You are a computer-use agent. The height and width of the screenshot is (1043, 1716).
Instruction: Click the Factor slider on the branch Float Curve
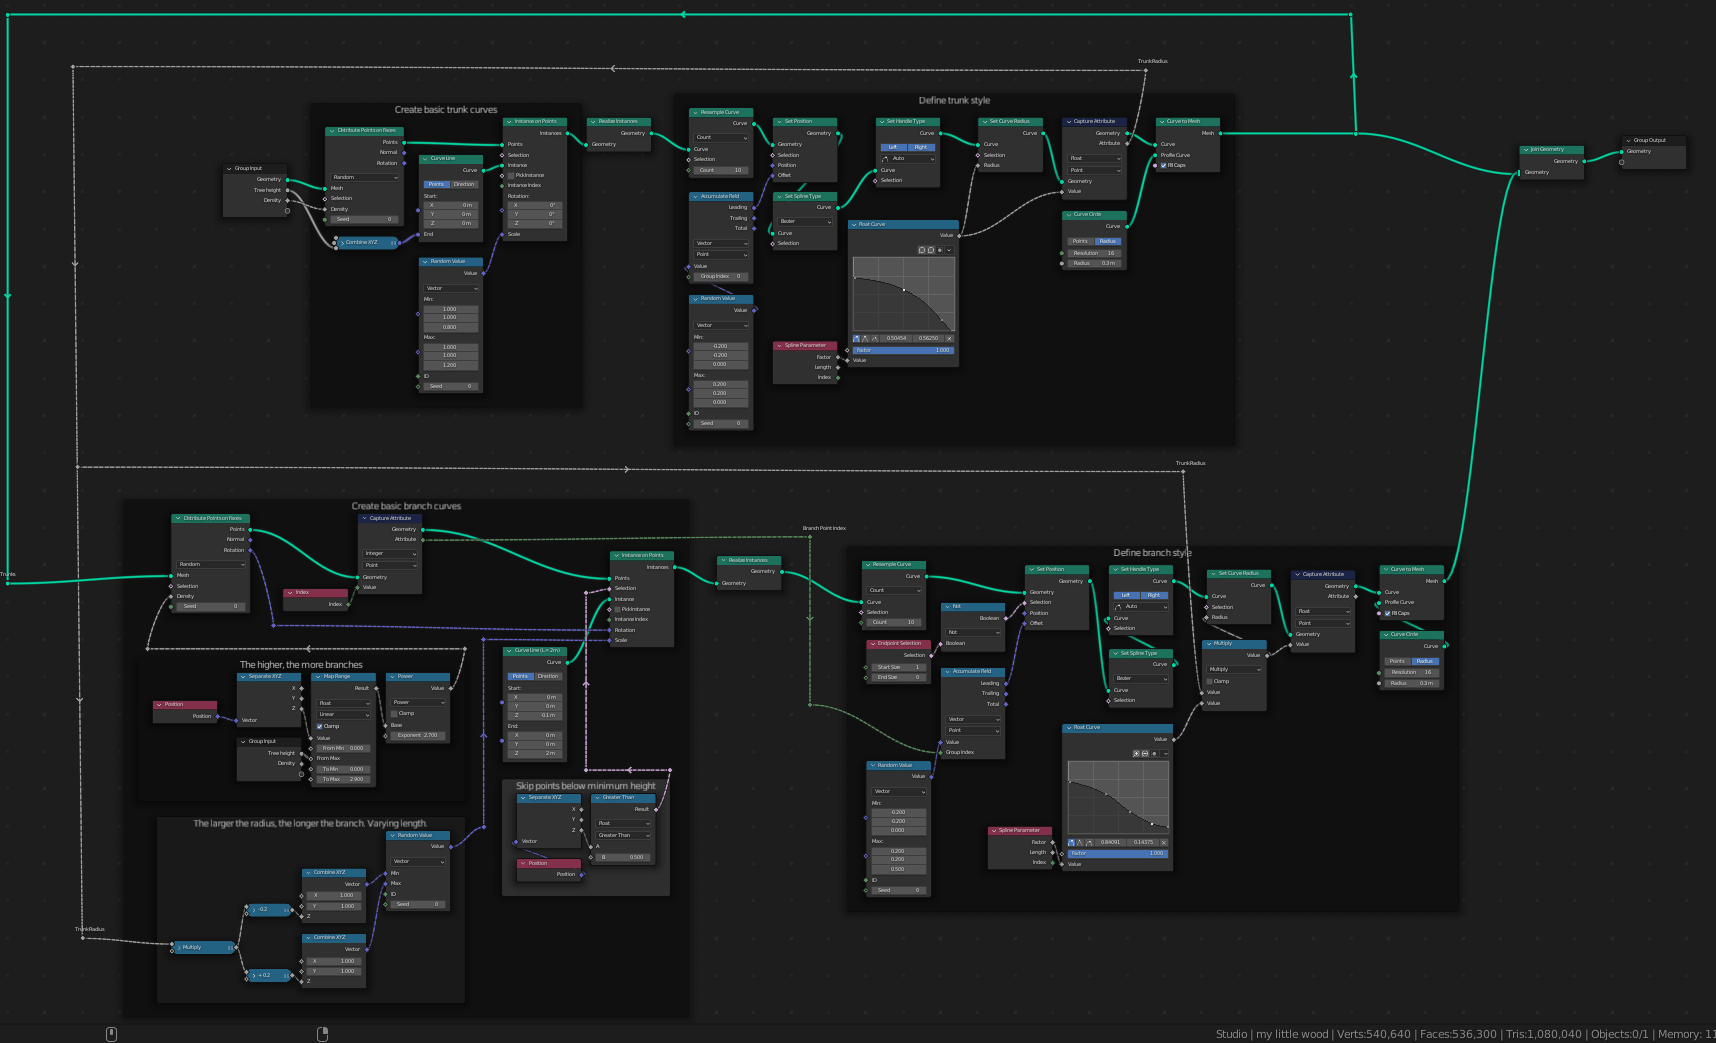click(x=1117, y=853)
